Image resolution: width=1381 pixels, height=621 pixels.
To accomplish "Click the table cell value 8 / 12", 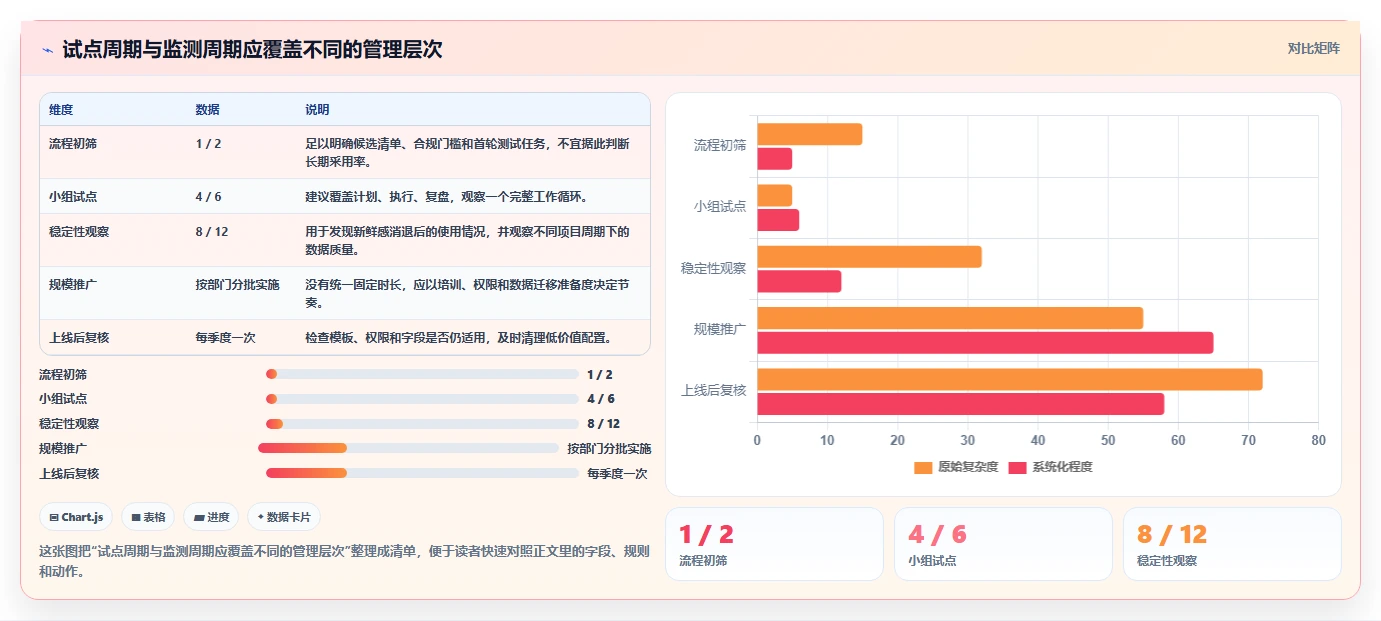I will coord(212,232).
